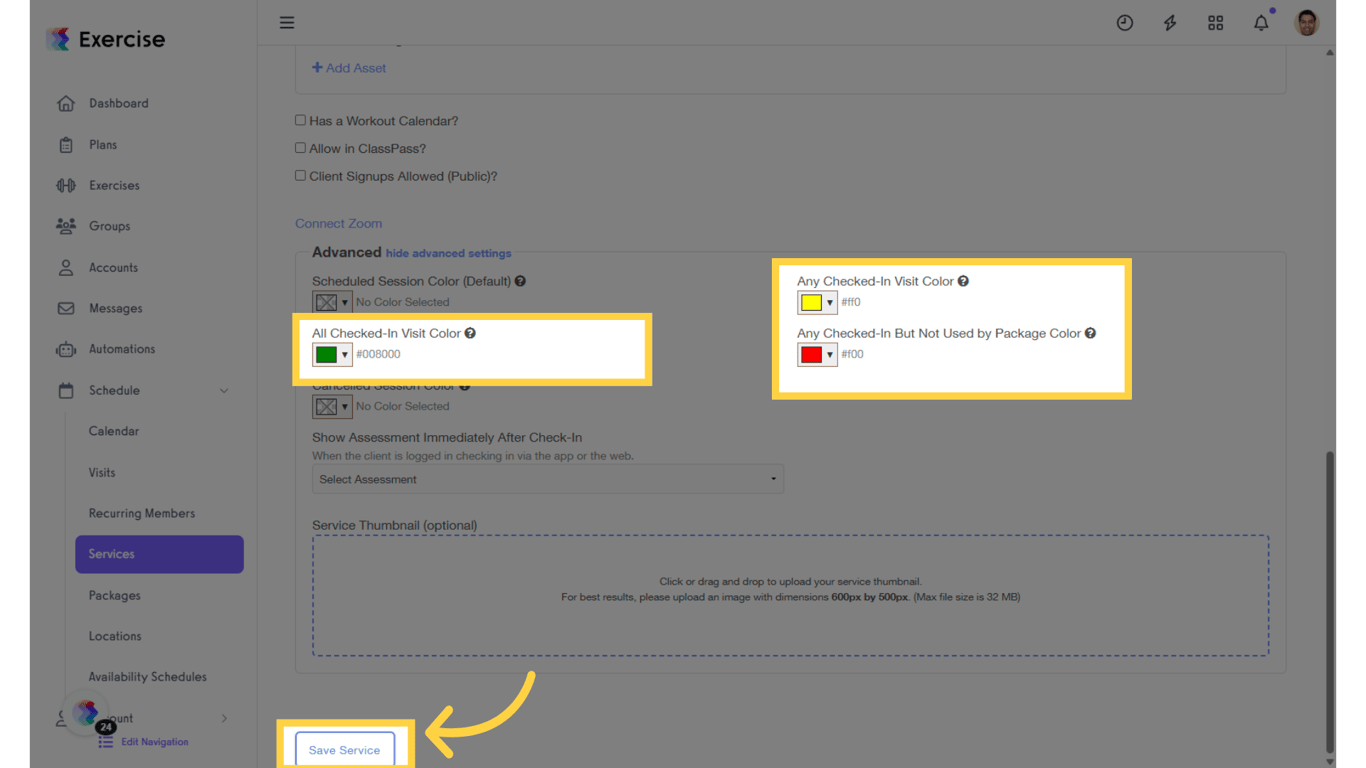
Task: Open Cancelled Session Color picker dropdown
Action: [332, 406]
